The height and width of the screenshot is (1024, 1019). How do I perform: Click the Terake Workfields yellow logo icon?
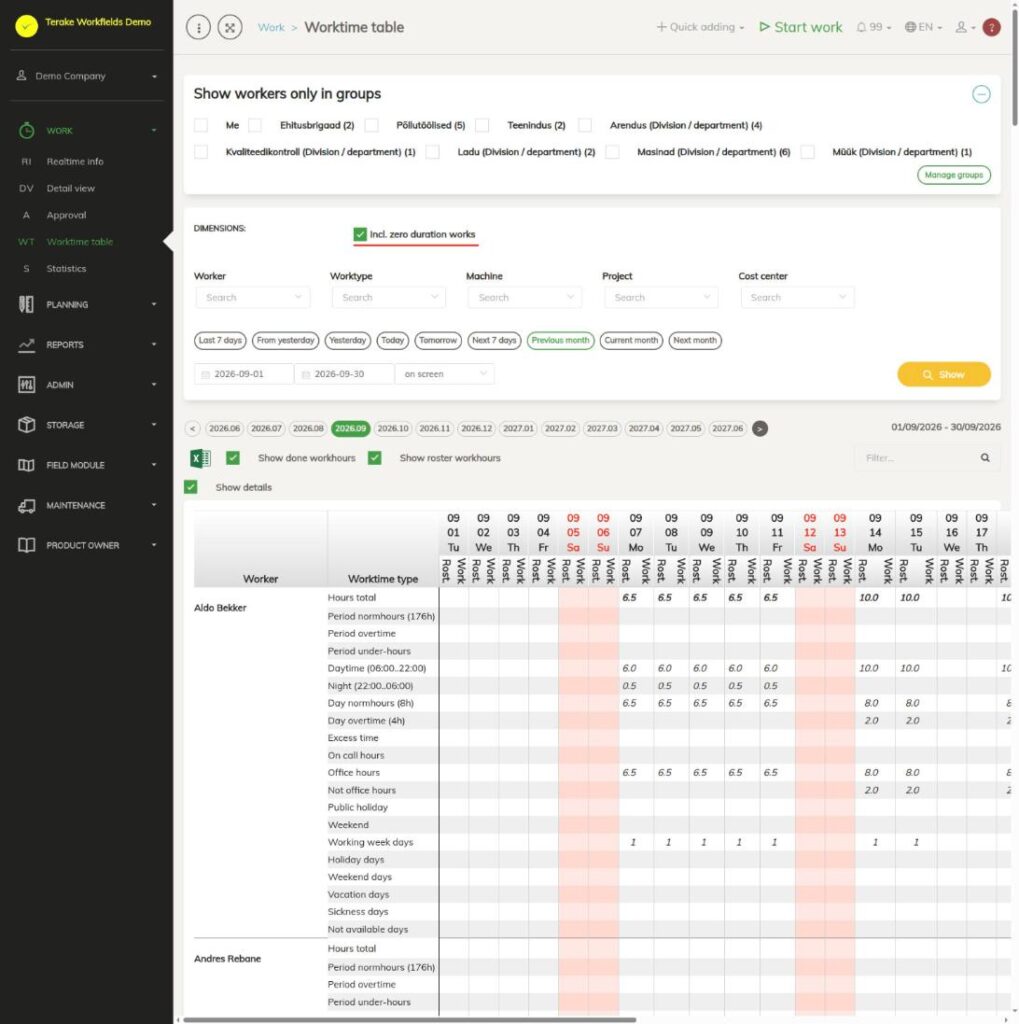[26, 26]
